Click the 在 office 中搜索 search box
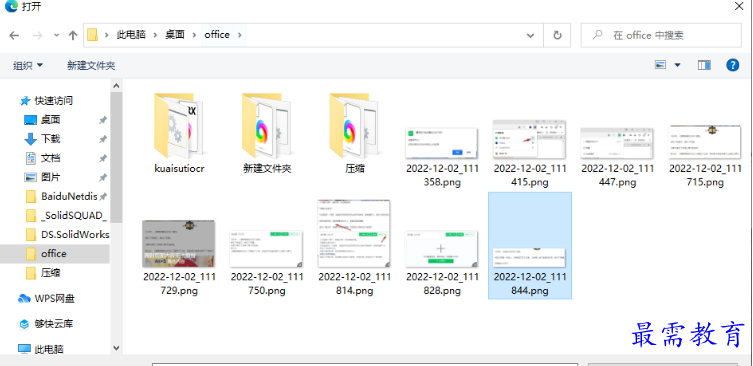The image size is (753, 366). tap(661, 36)
